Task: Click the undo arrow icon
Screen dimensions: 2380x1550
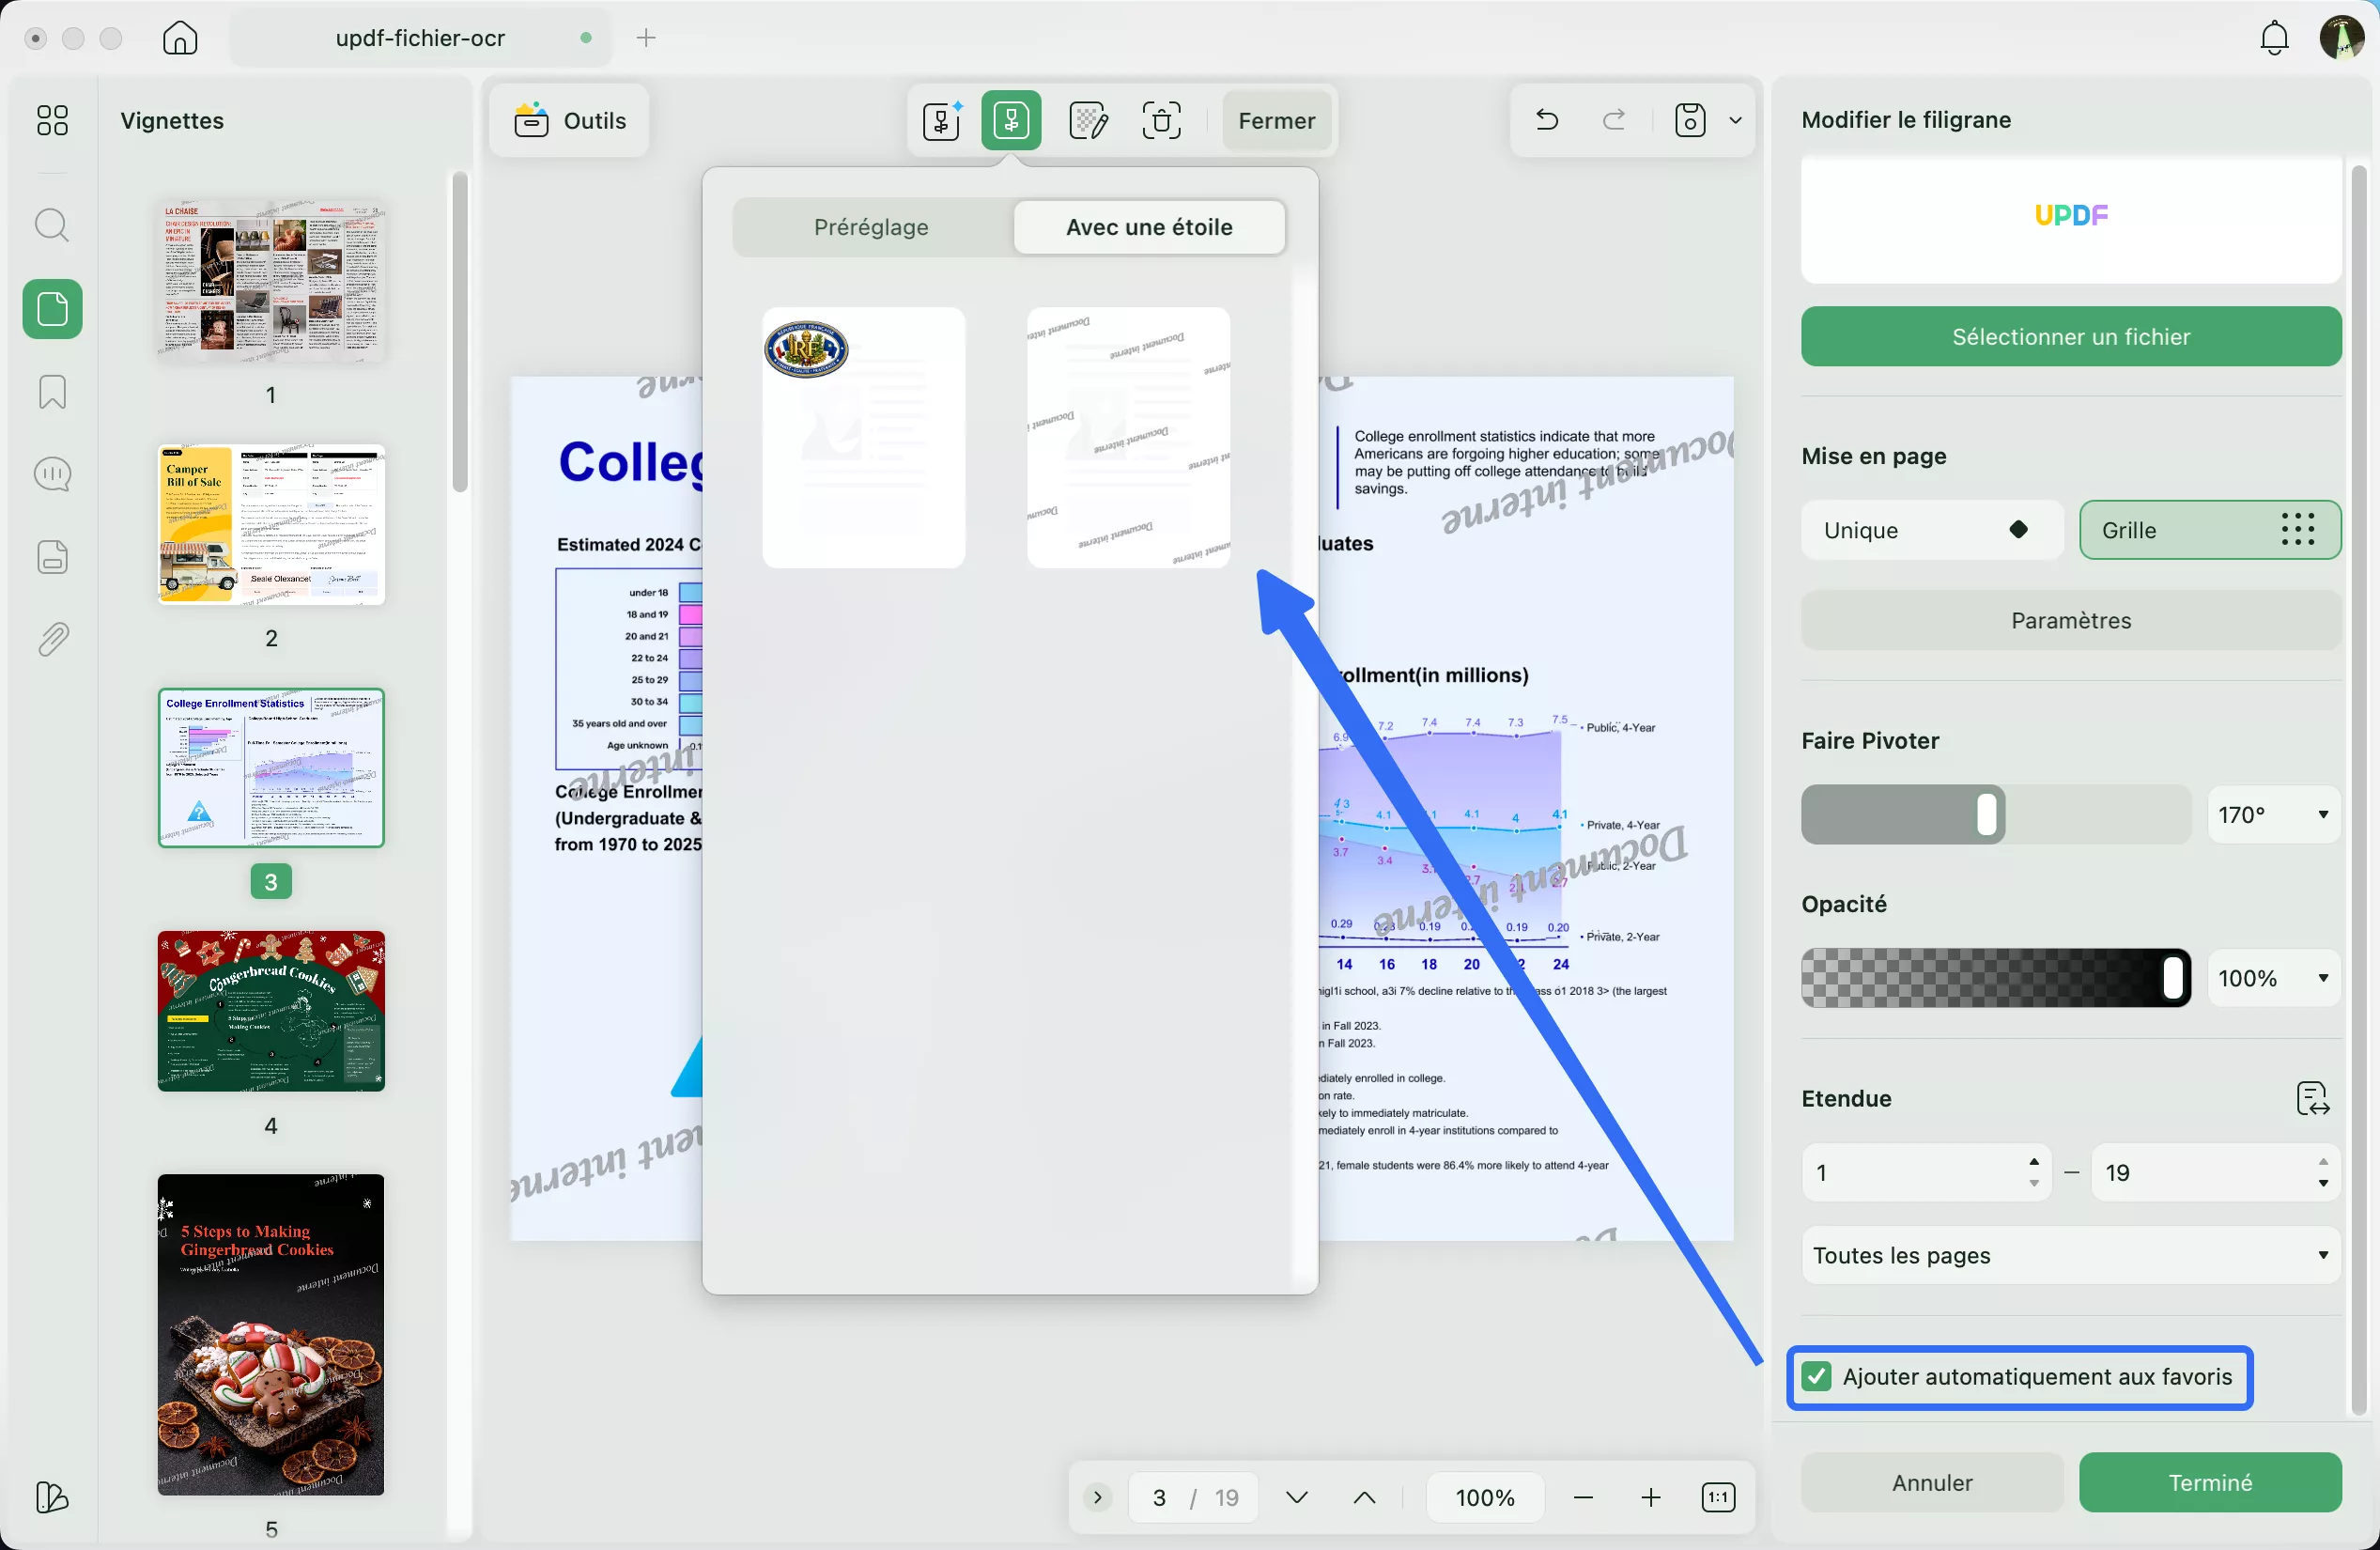Action: pyautogui.click(x=1547, y=121)
